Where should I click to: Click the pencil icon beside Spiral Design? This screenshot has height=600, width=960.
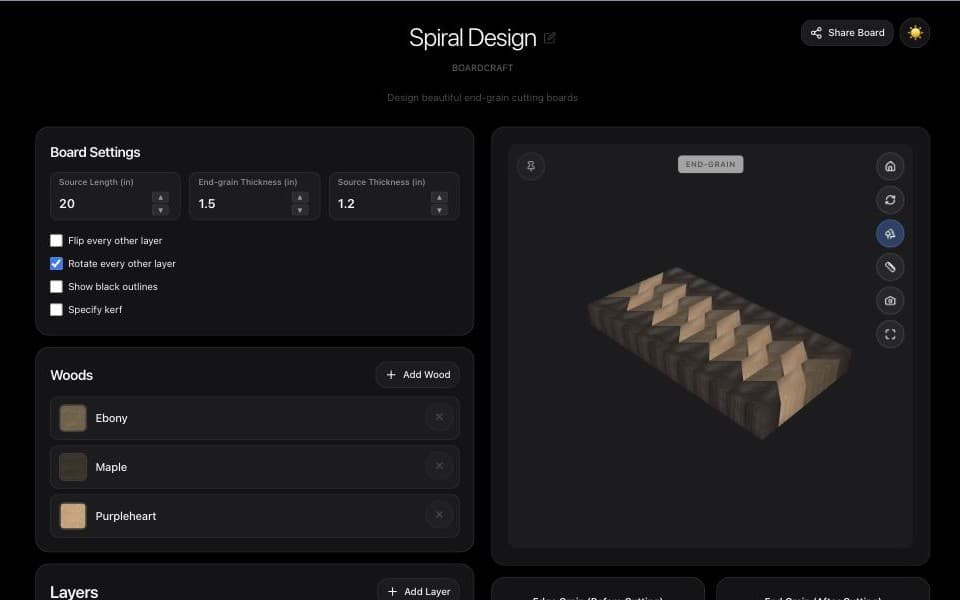[549, 38]
